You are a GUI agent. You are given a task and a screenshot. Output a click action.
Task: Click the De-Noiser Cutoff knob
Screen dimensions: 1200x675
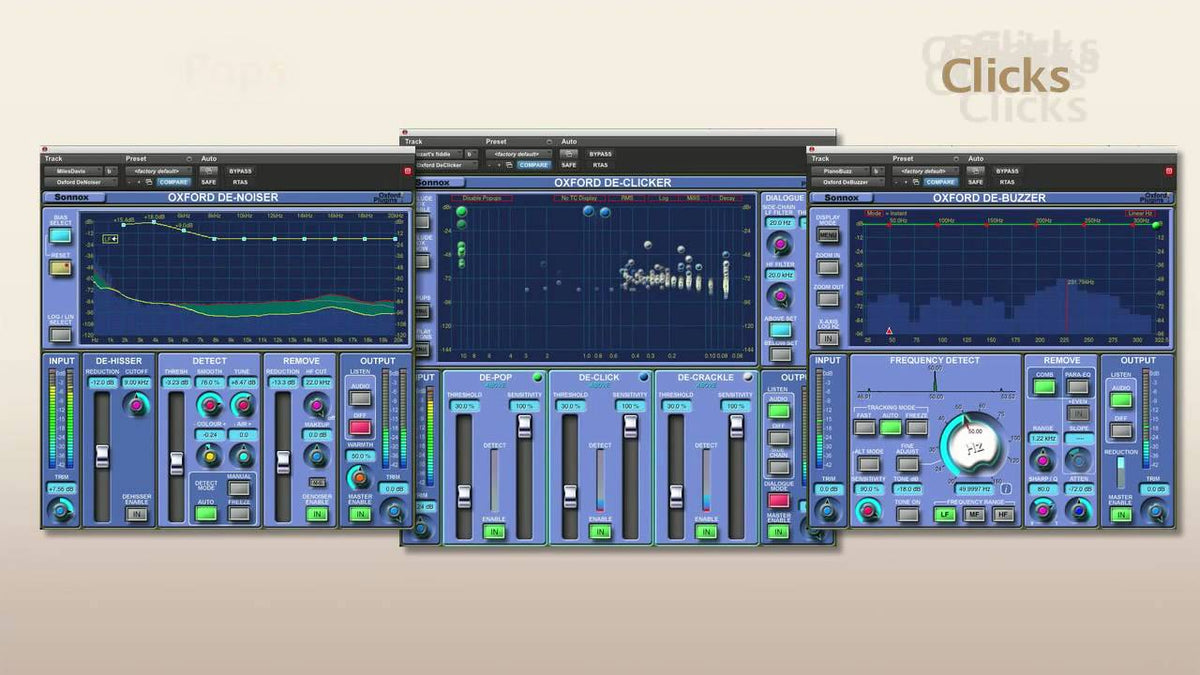pyautogui.click(x=136, y=405)
